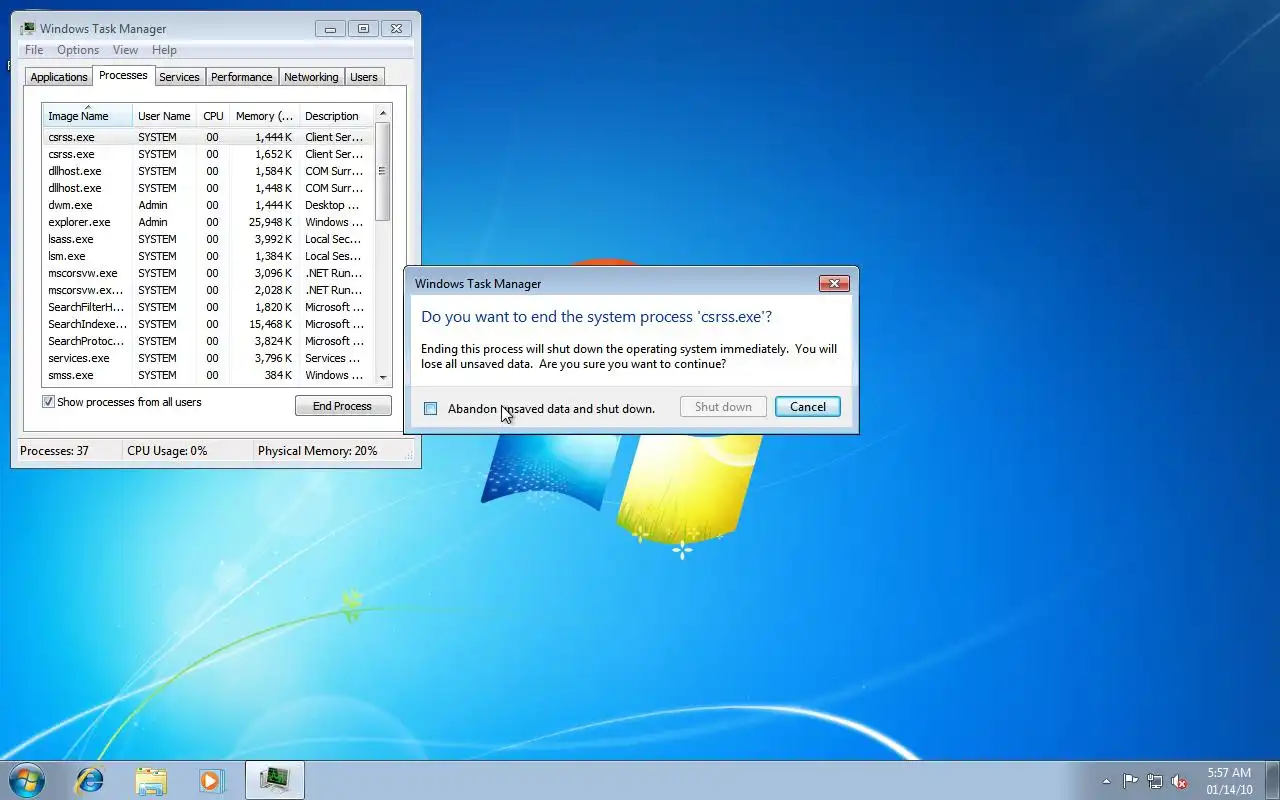Click CPU Usage: 0% in status bar

point(167,451)
